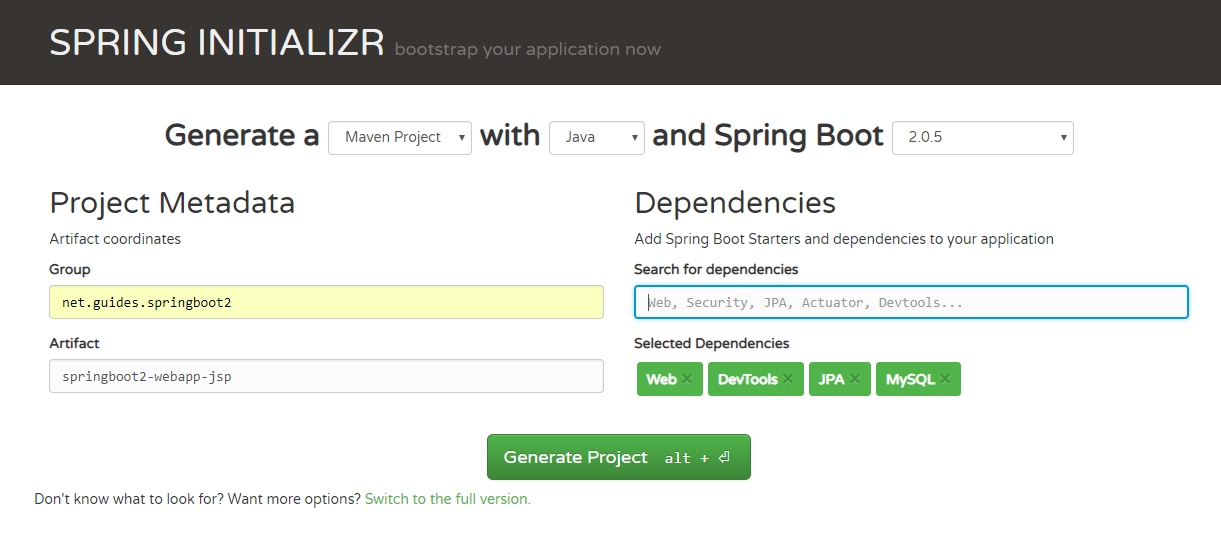Click the 'bootstrap your application now' tagline
1221x539 pixels.
tap(528, 49)
